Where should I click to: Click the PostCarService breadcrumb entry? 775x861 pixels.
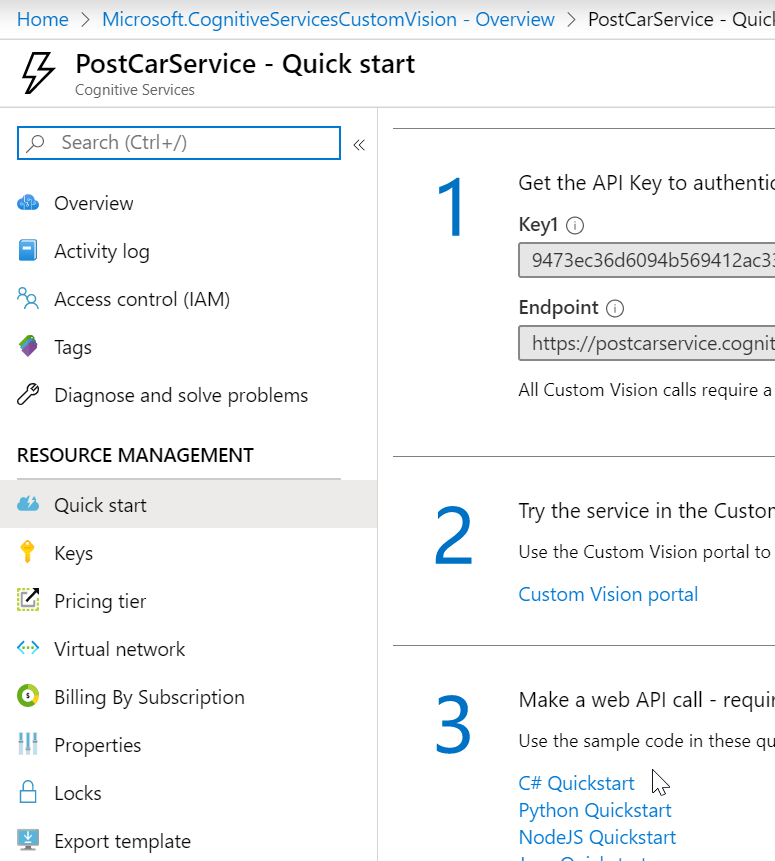pos(681,19)
